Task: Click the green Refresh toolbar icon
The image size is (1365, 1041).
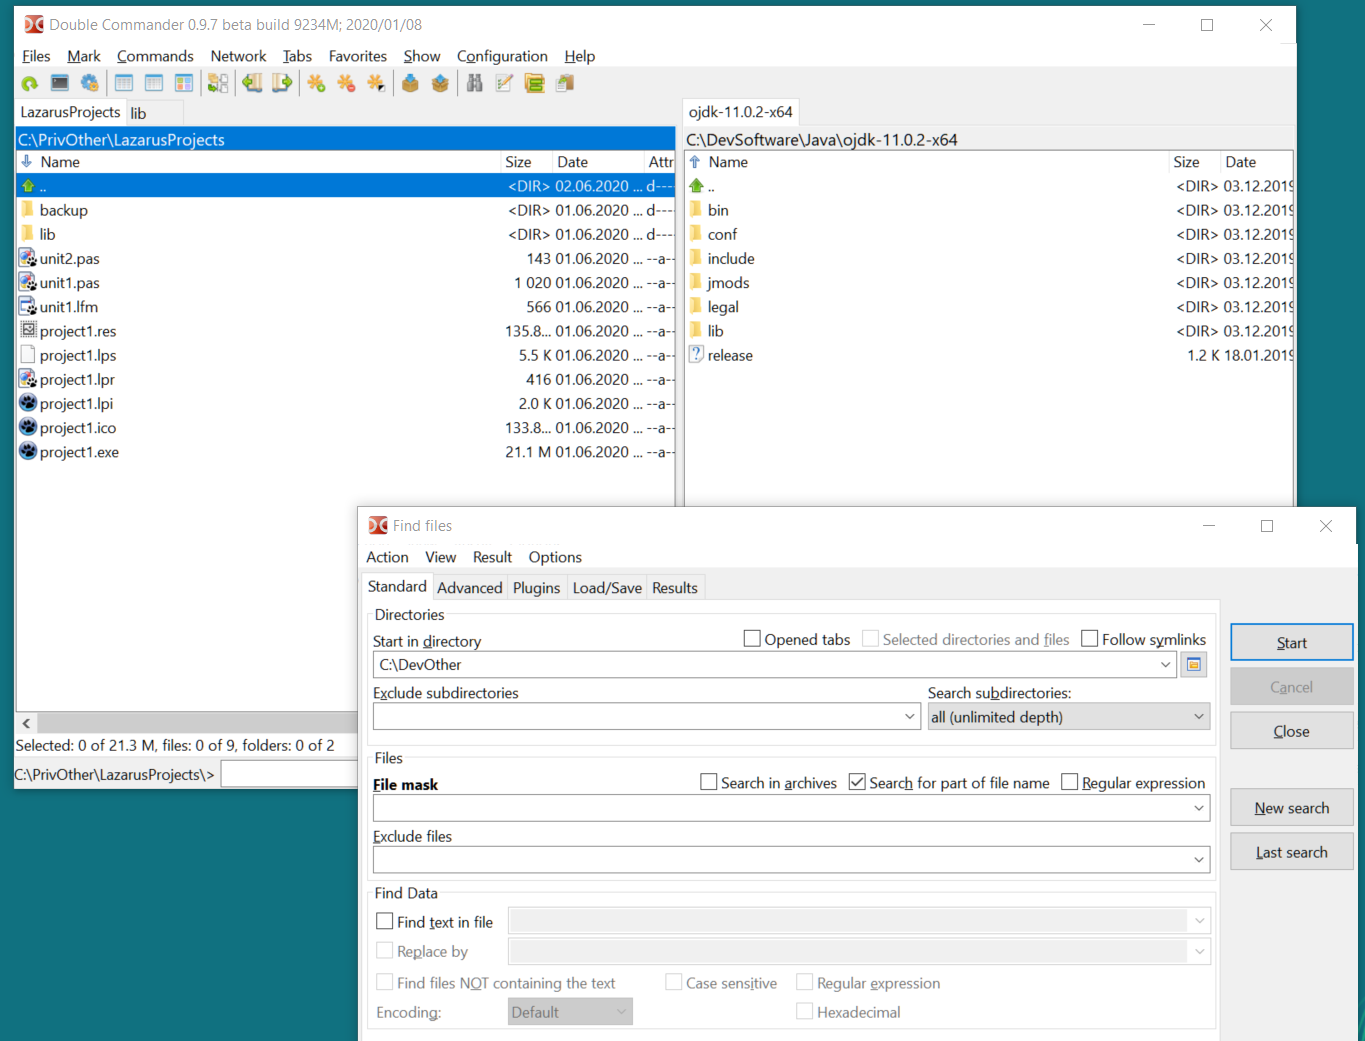Action: point(30,84)
